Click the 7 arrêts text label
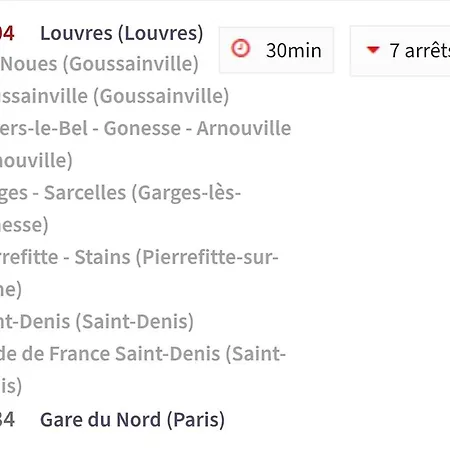450x450 pixels. coord(420,51)
